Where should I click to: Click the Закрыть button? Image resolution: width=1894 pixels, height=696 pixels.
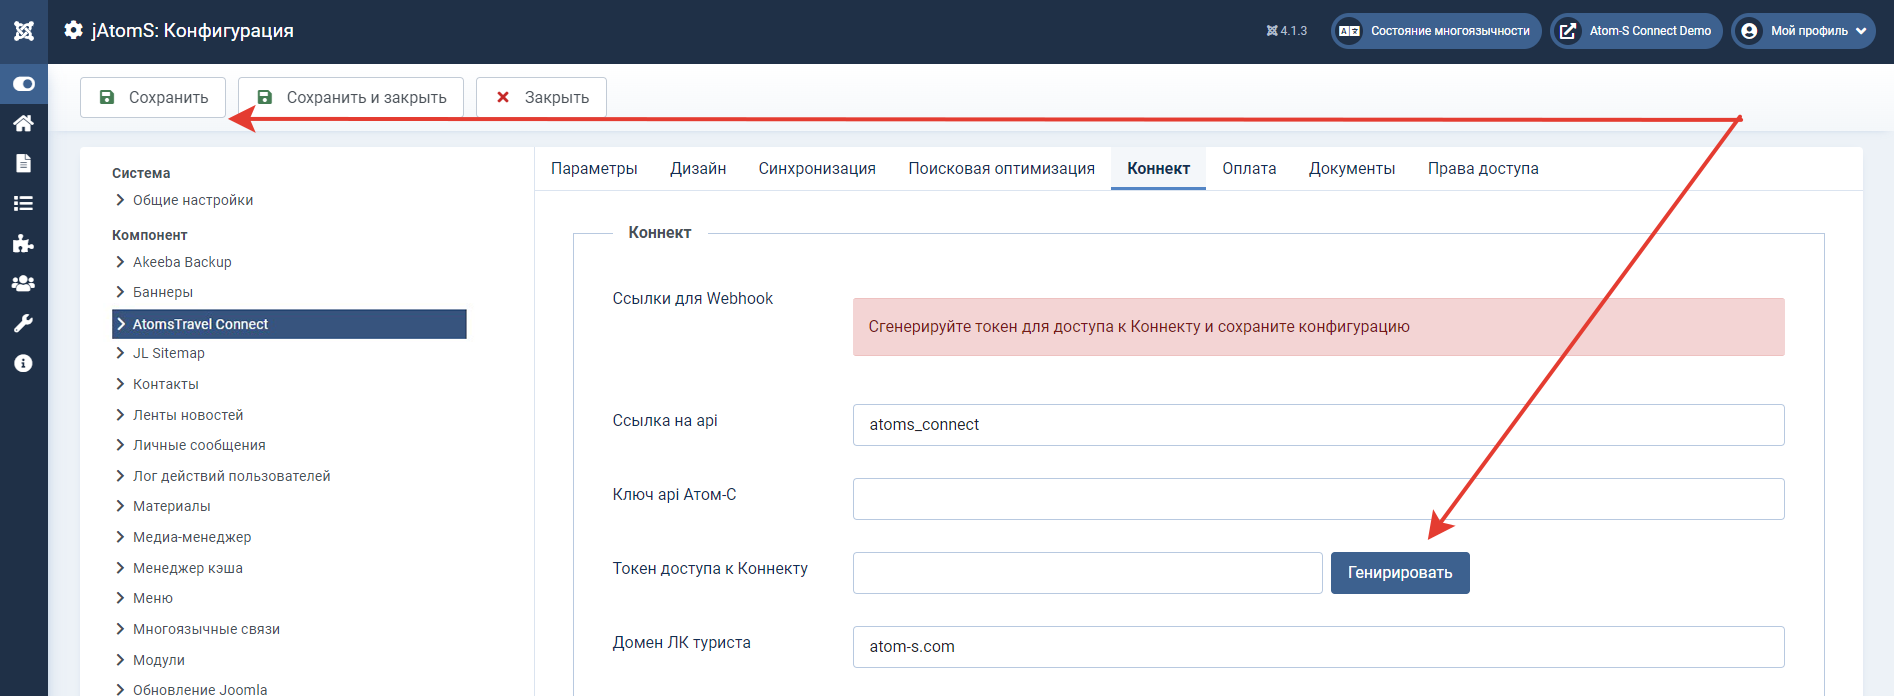coord(541,97)
